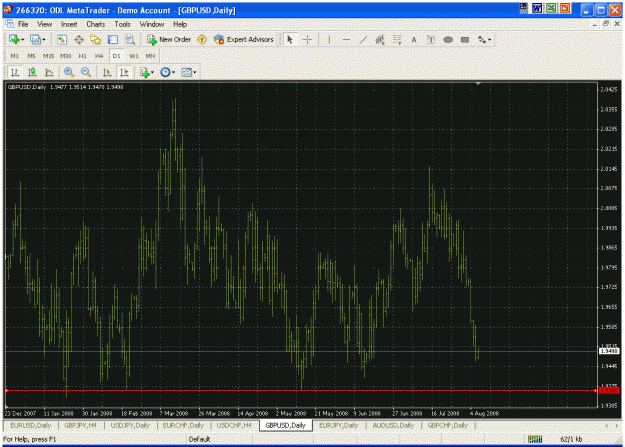The image size is (625, 447).
Task: Click the Excel icon in title bar
Action: click(x=551, y=8)
